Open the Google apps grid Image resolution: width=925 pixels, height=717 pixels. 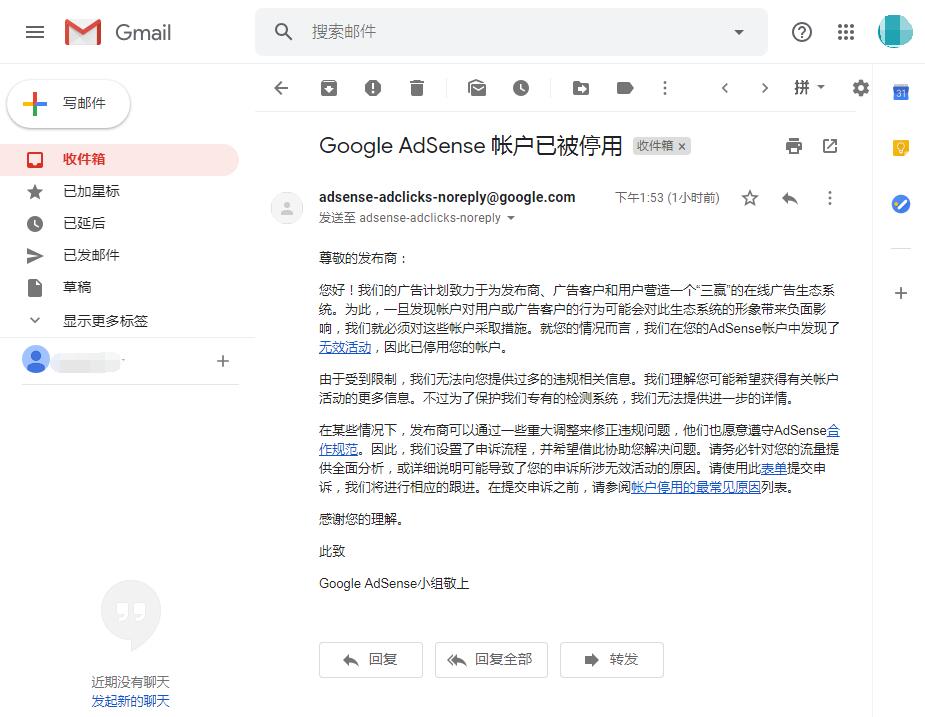click(x=846, y=32)
